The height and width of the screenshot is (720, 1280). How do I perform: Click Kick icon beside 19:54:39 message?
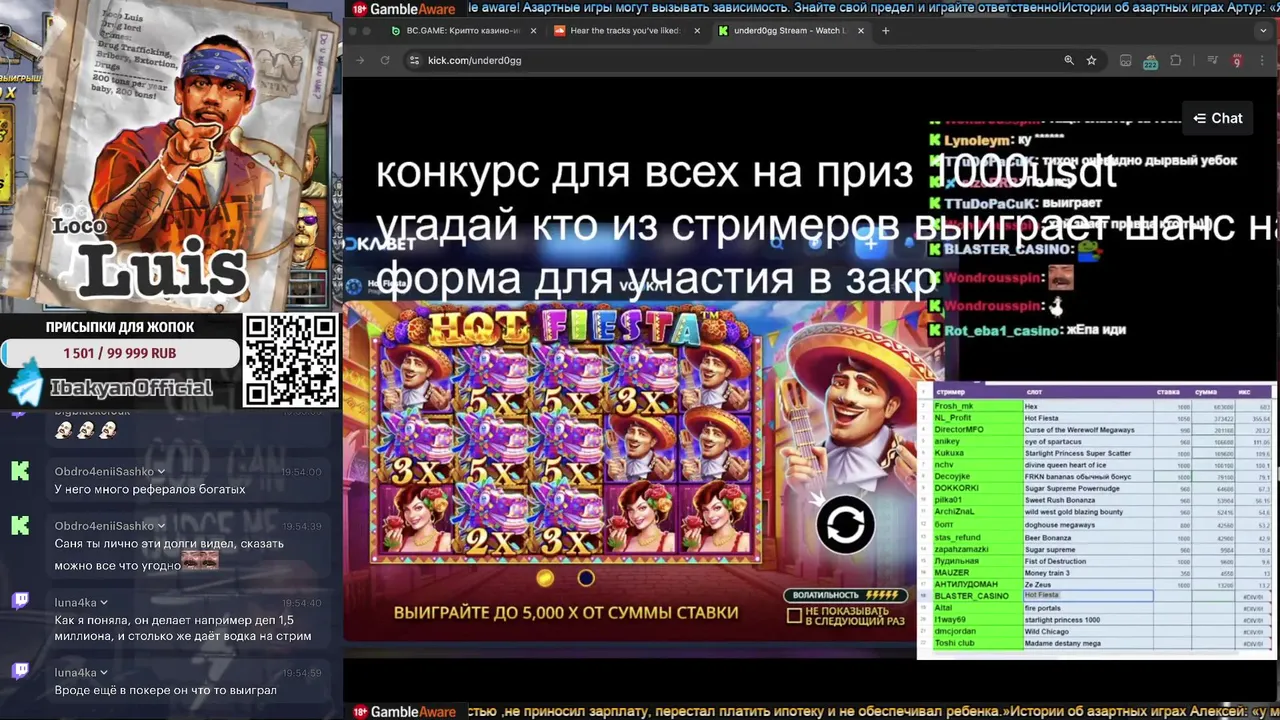[20, 526]
